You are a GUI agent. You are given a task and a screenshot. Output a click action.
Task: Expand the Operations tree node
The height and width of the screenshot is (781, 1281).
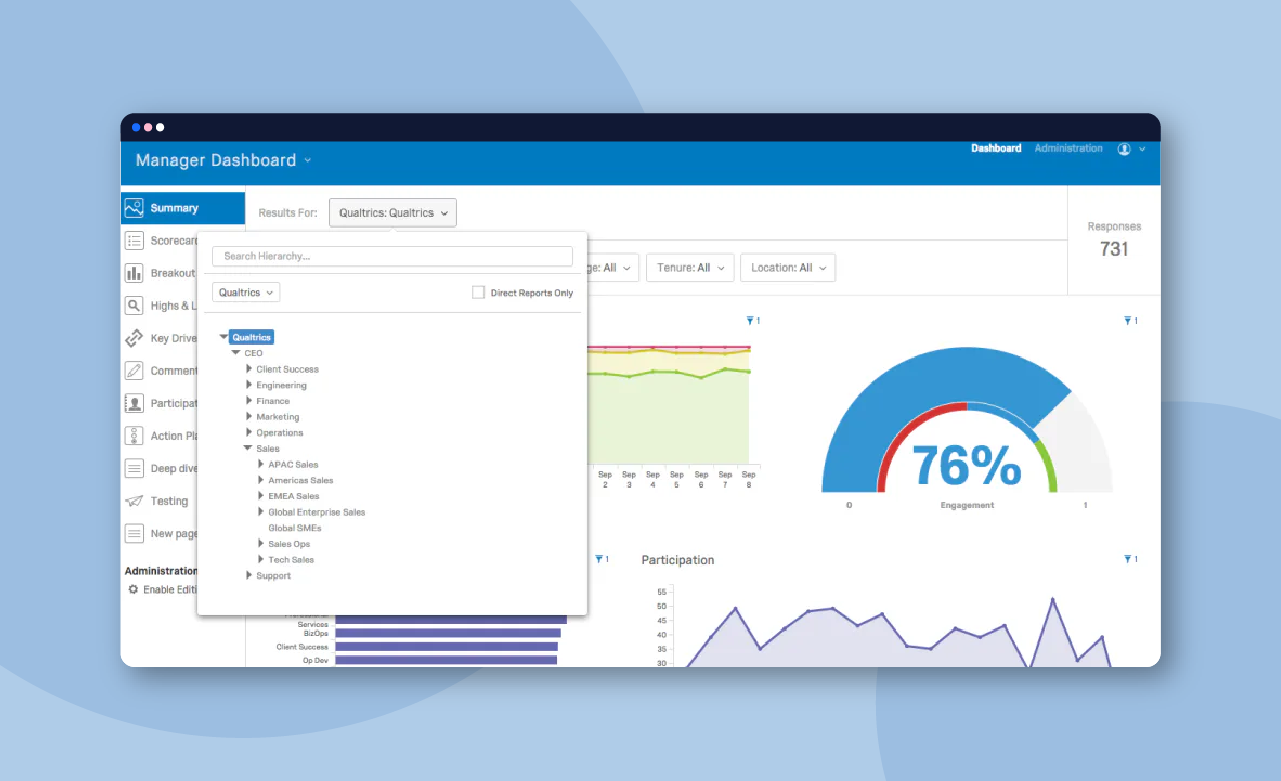[x=249, y=433]
